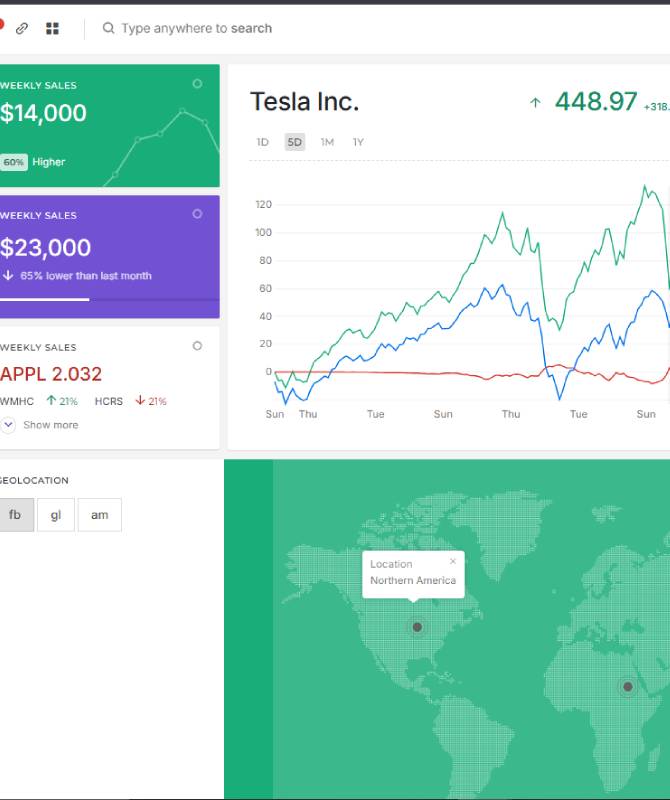Select the am geolocation tab
This screenshot has width=670, height=800.
pyautogui.click(x=100, y=514)
